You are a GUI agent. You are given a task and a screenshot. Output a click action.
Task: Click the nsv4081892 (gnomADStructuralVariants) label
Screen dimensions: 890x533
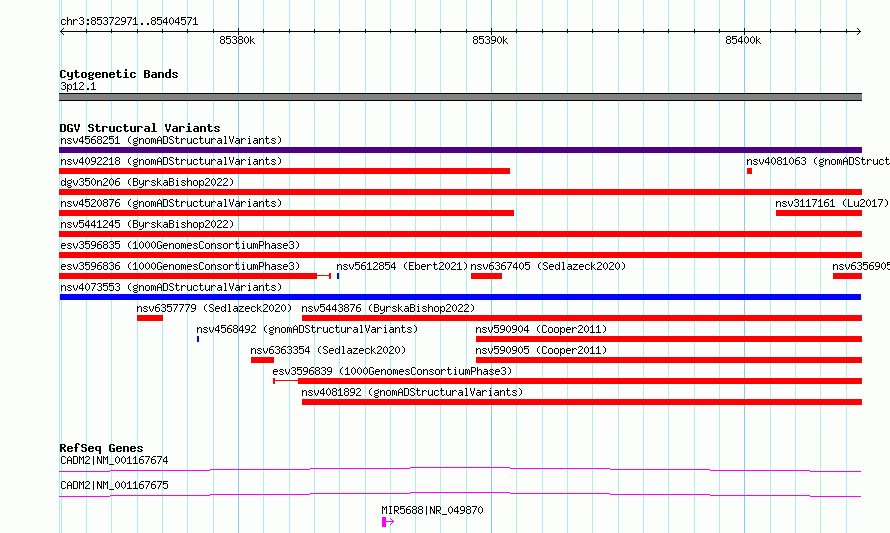(412, 392)
